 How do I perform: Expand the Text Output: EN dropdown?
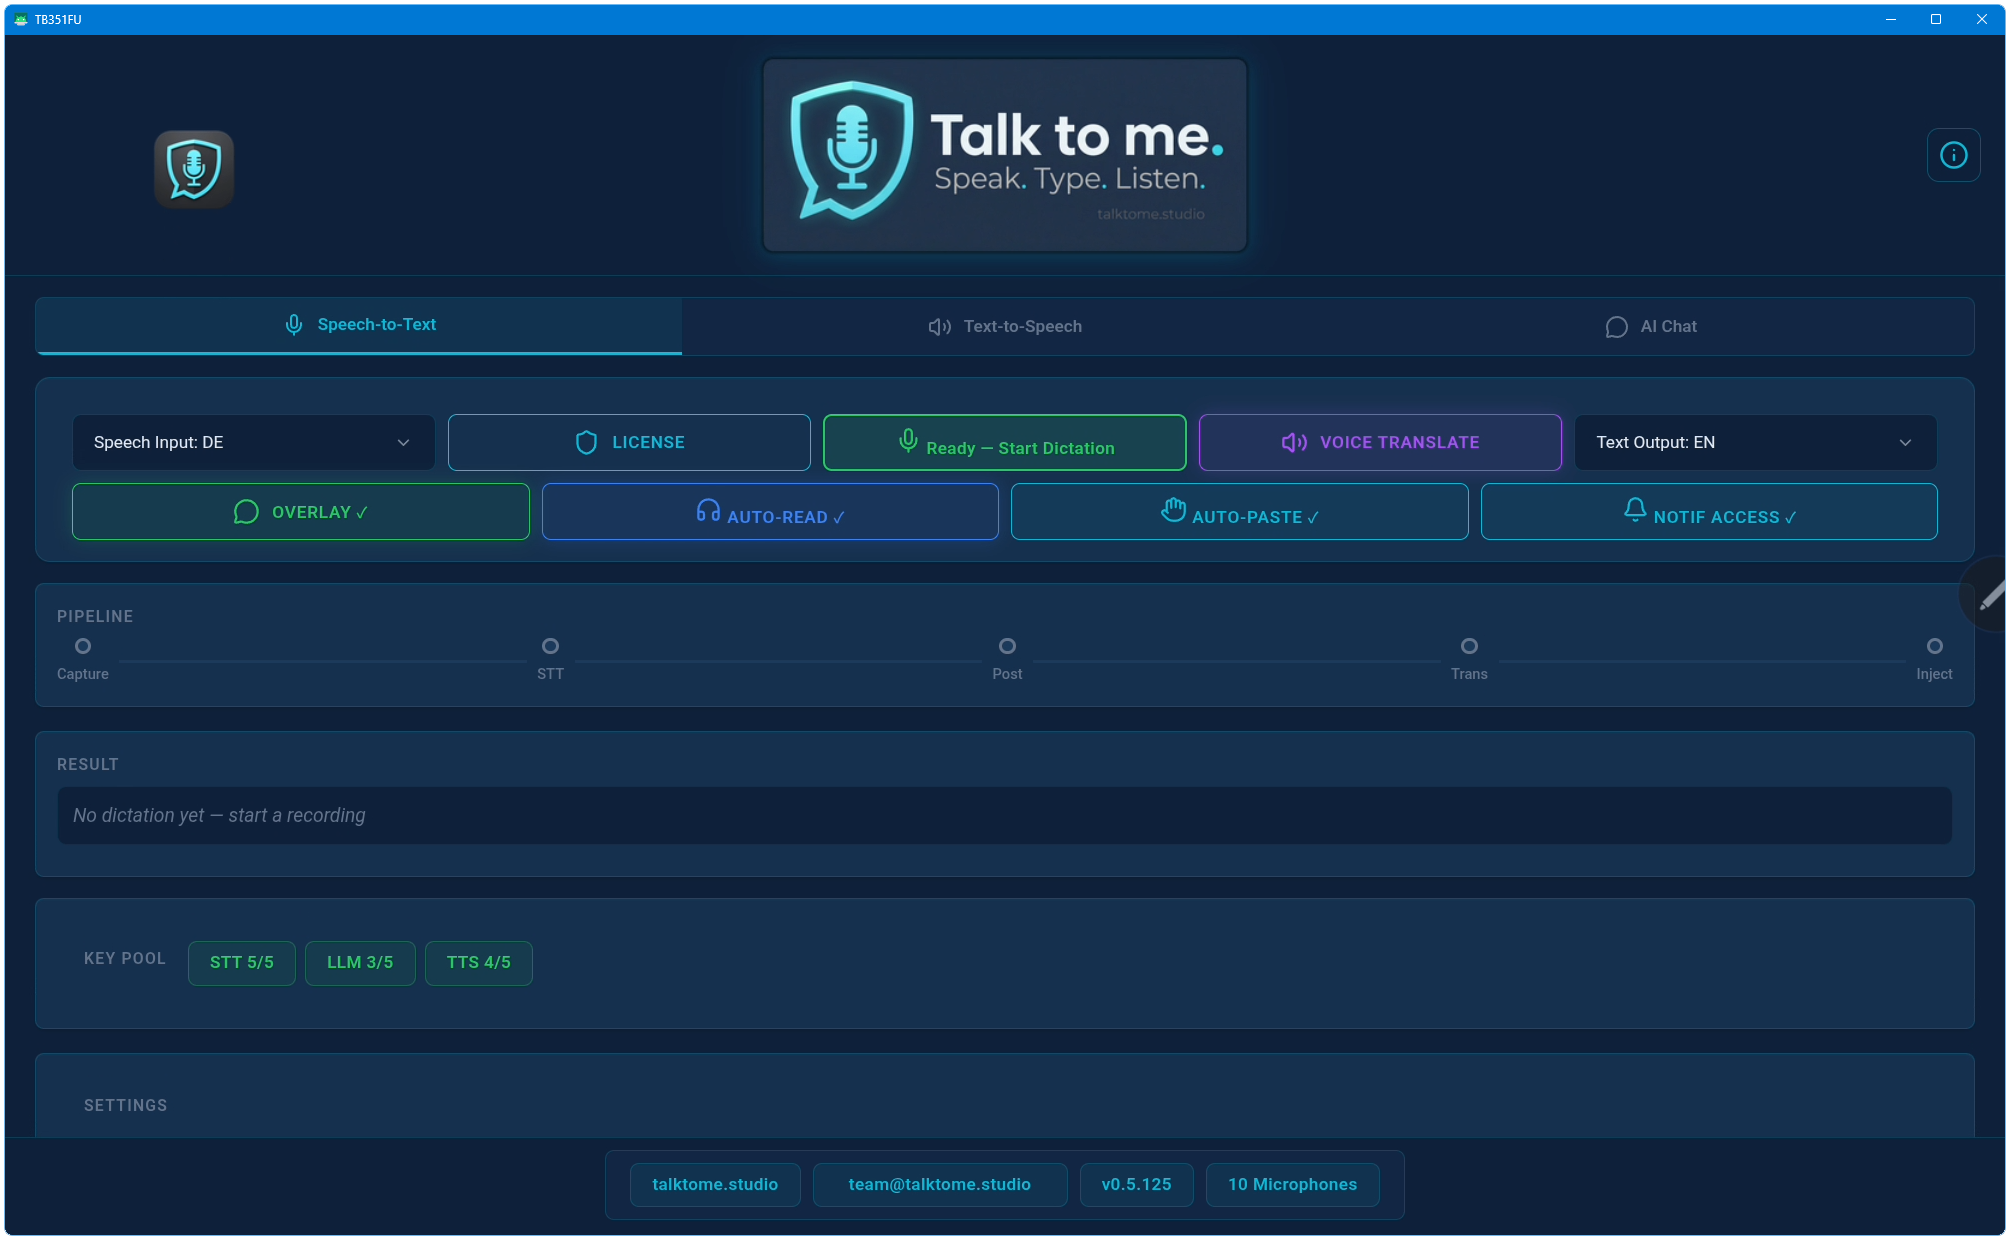pyautogui.click(x=1755, y=442)
